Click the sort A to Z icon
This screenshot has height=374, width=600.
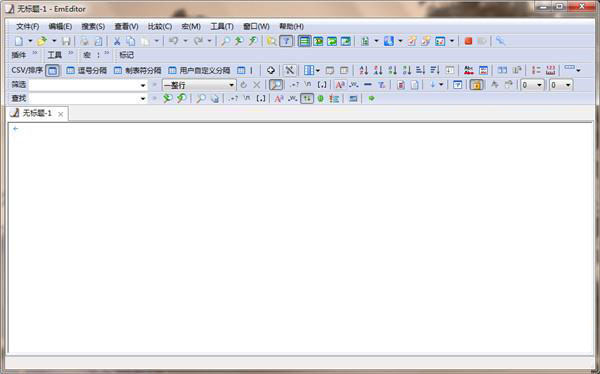364,70
